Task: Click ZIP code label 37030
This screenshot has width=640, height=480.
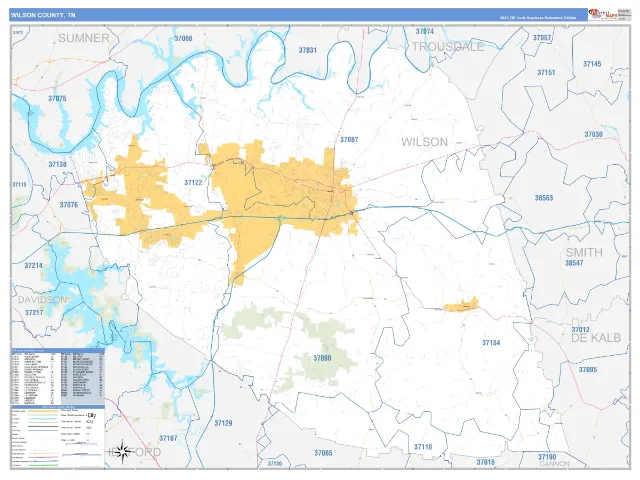Action: (x=593, y=134)
